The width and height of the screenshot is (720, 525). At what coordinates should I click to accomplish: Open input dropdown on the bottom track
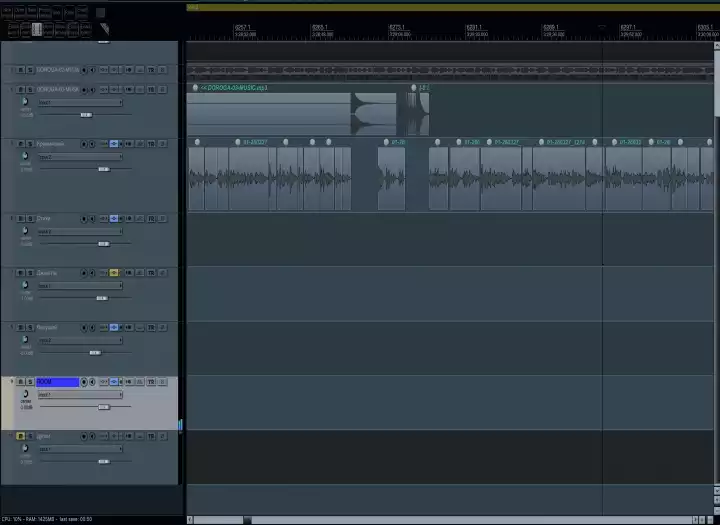(80, 449)
